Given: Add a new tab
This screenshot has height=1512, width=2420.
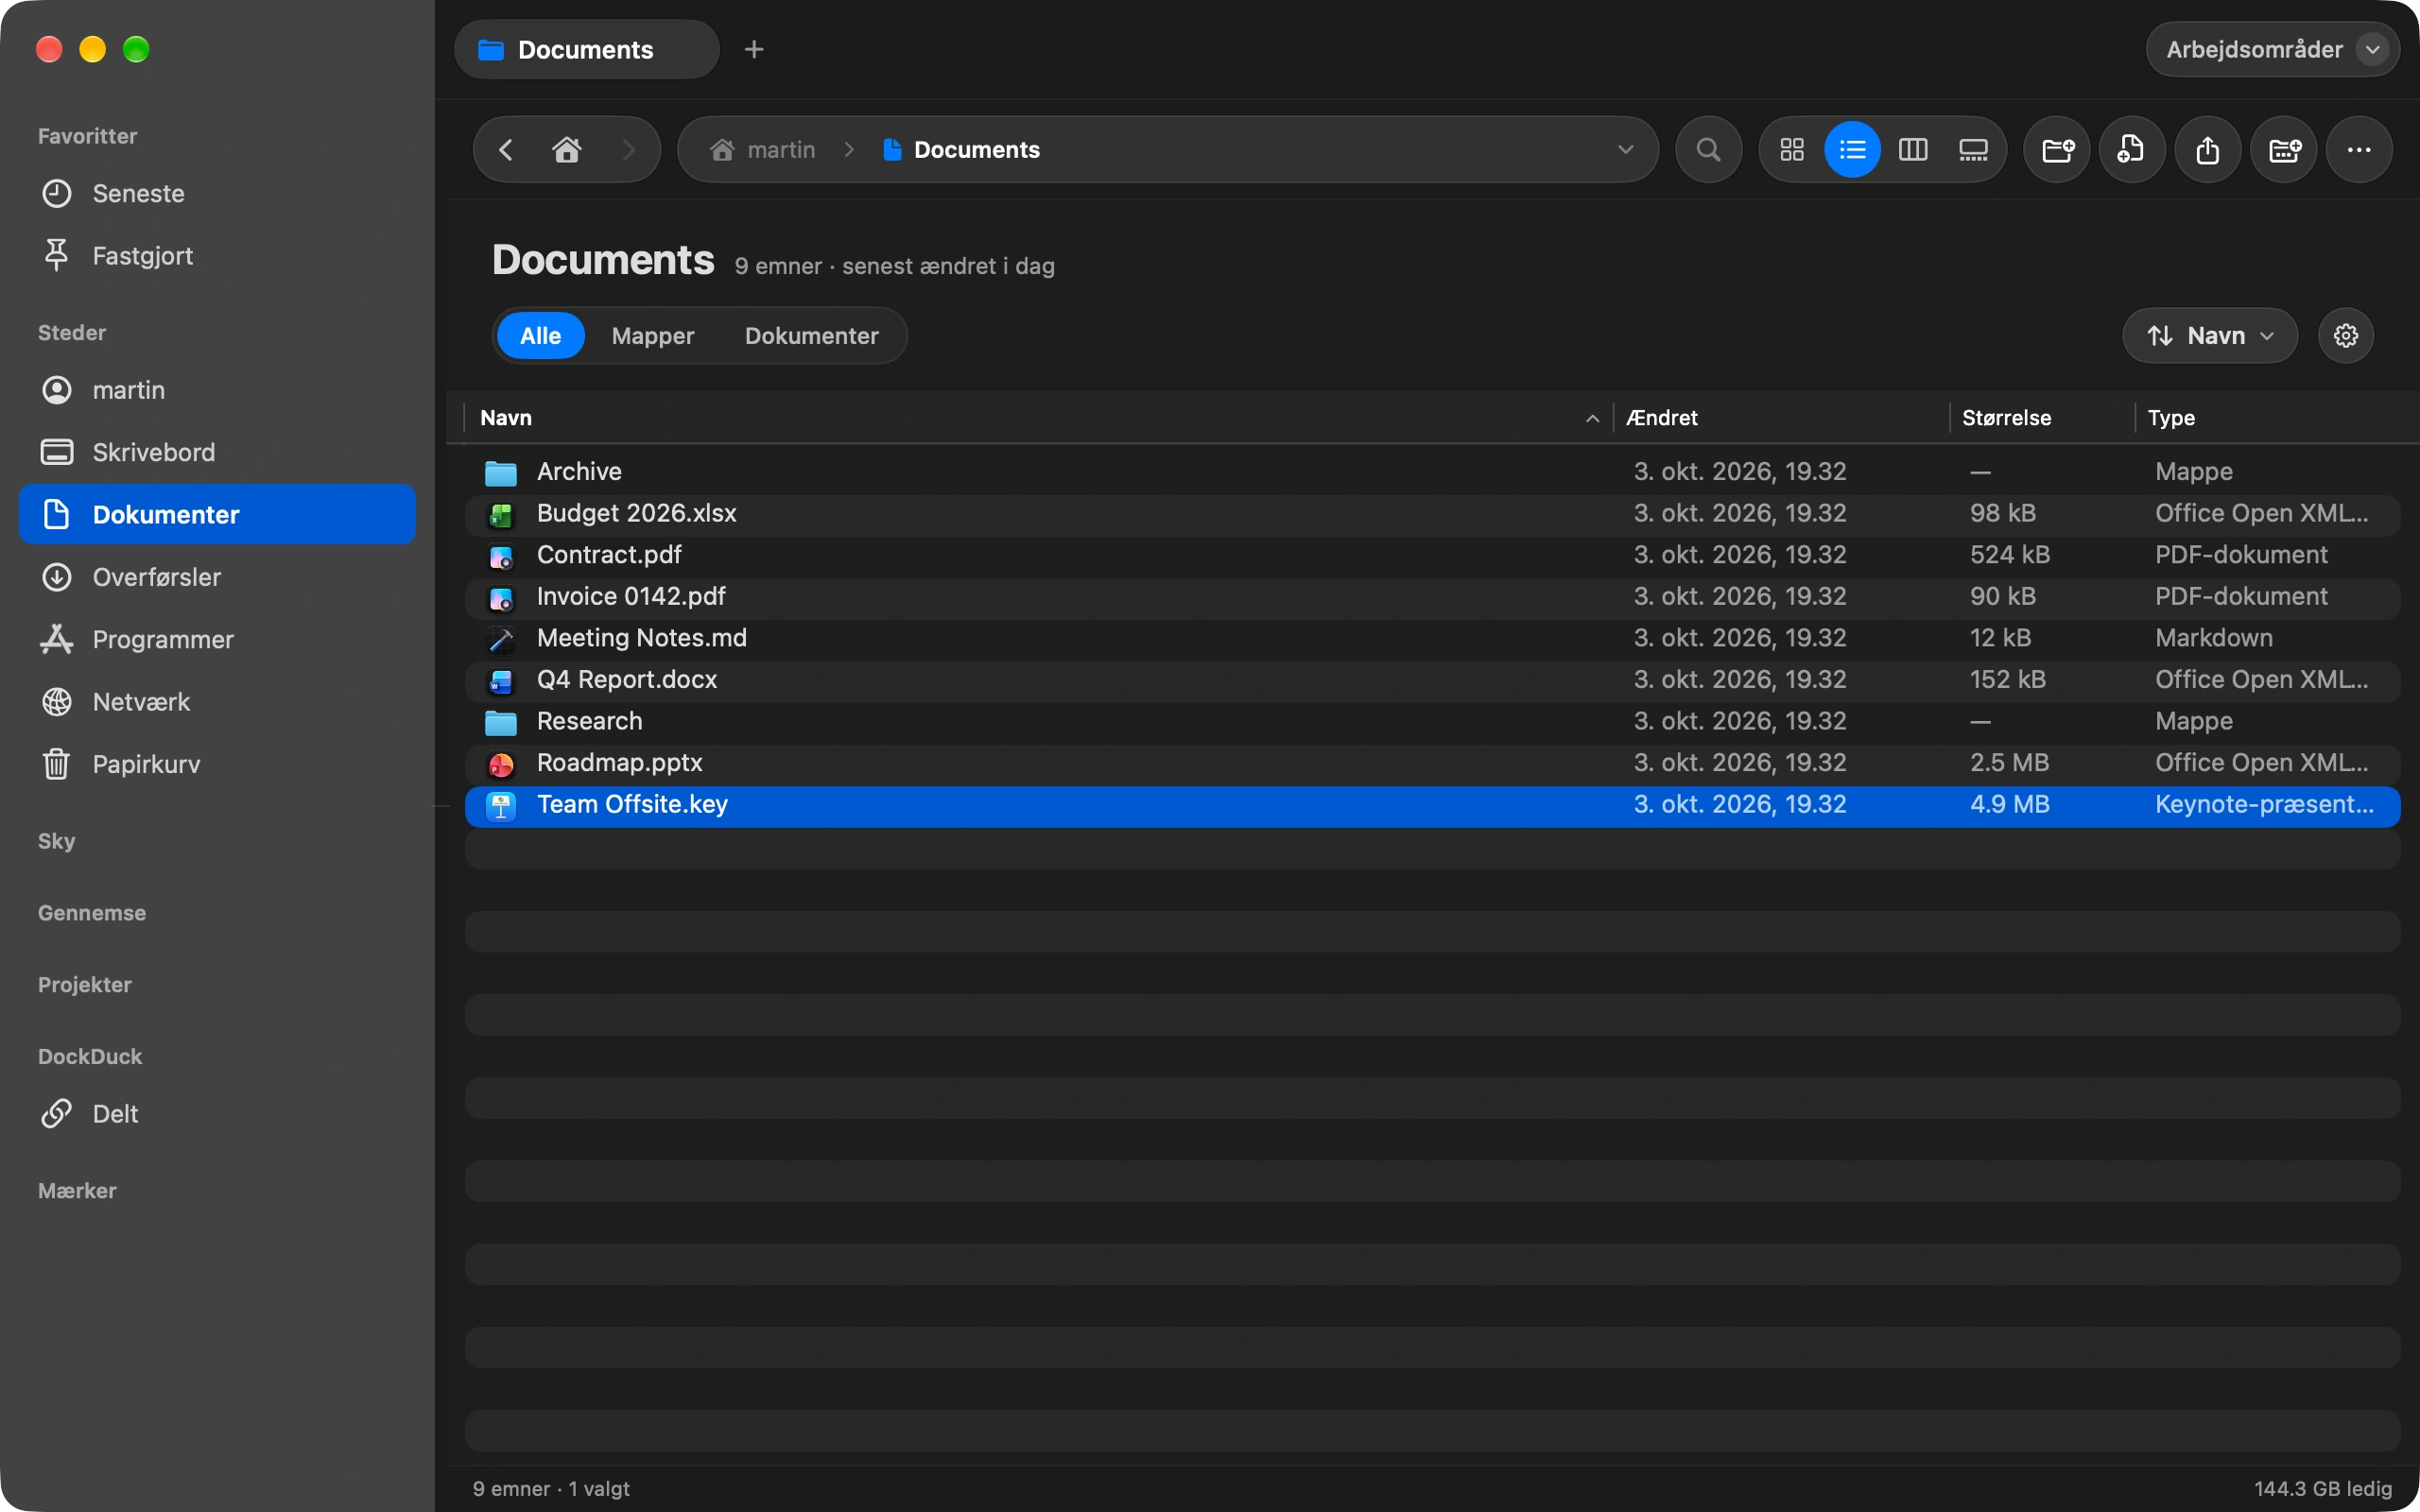Looking at the screenshot, I should [754, 49].
